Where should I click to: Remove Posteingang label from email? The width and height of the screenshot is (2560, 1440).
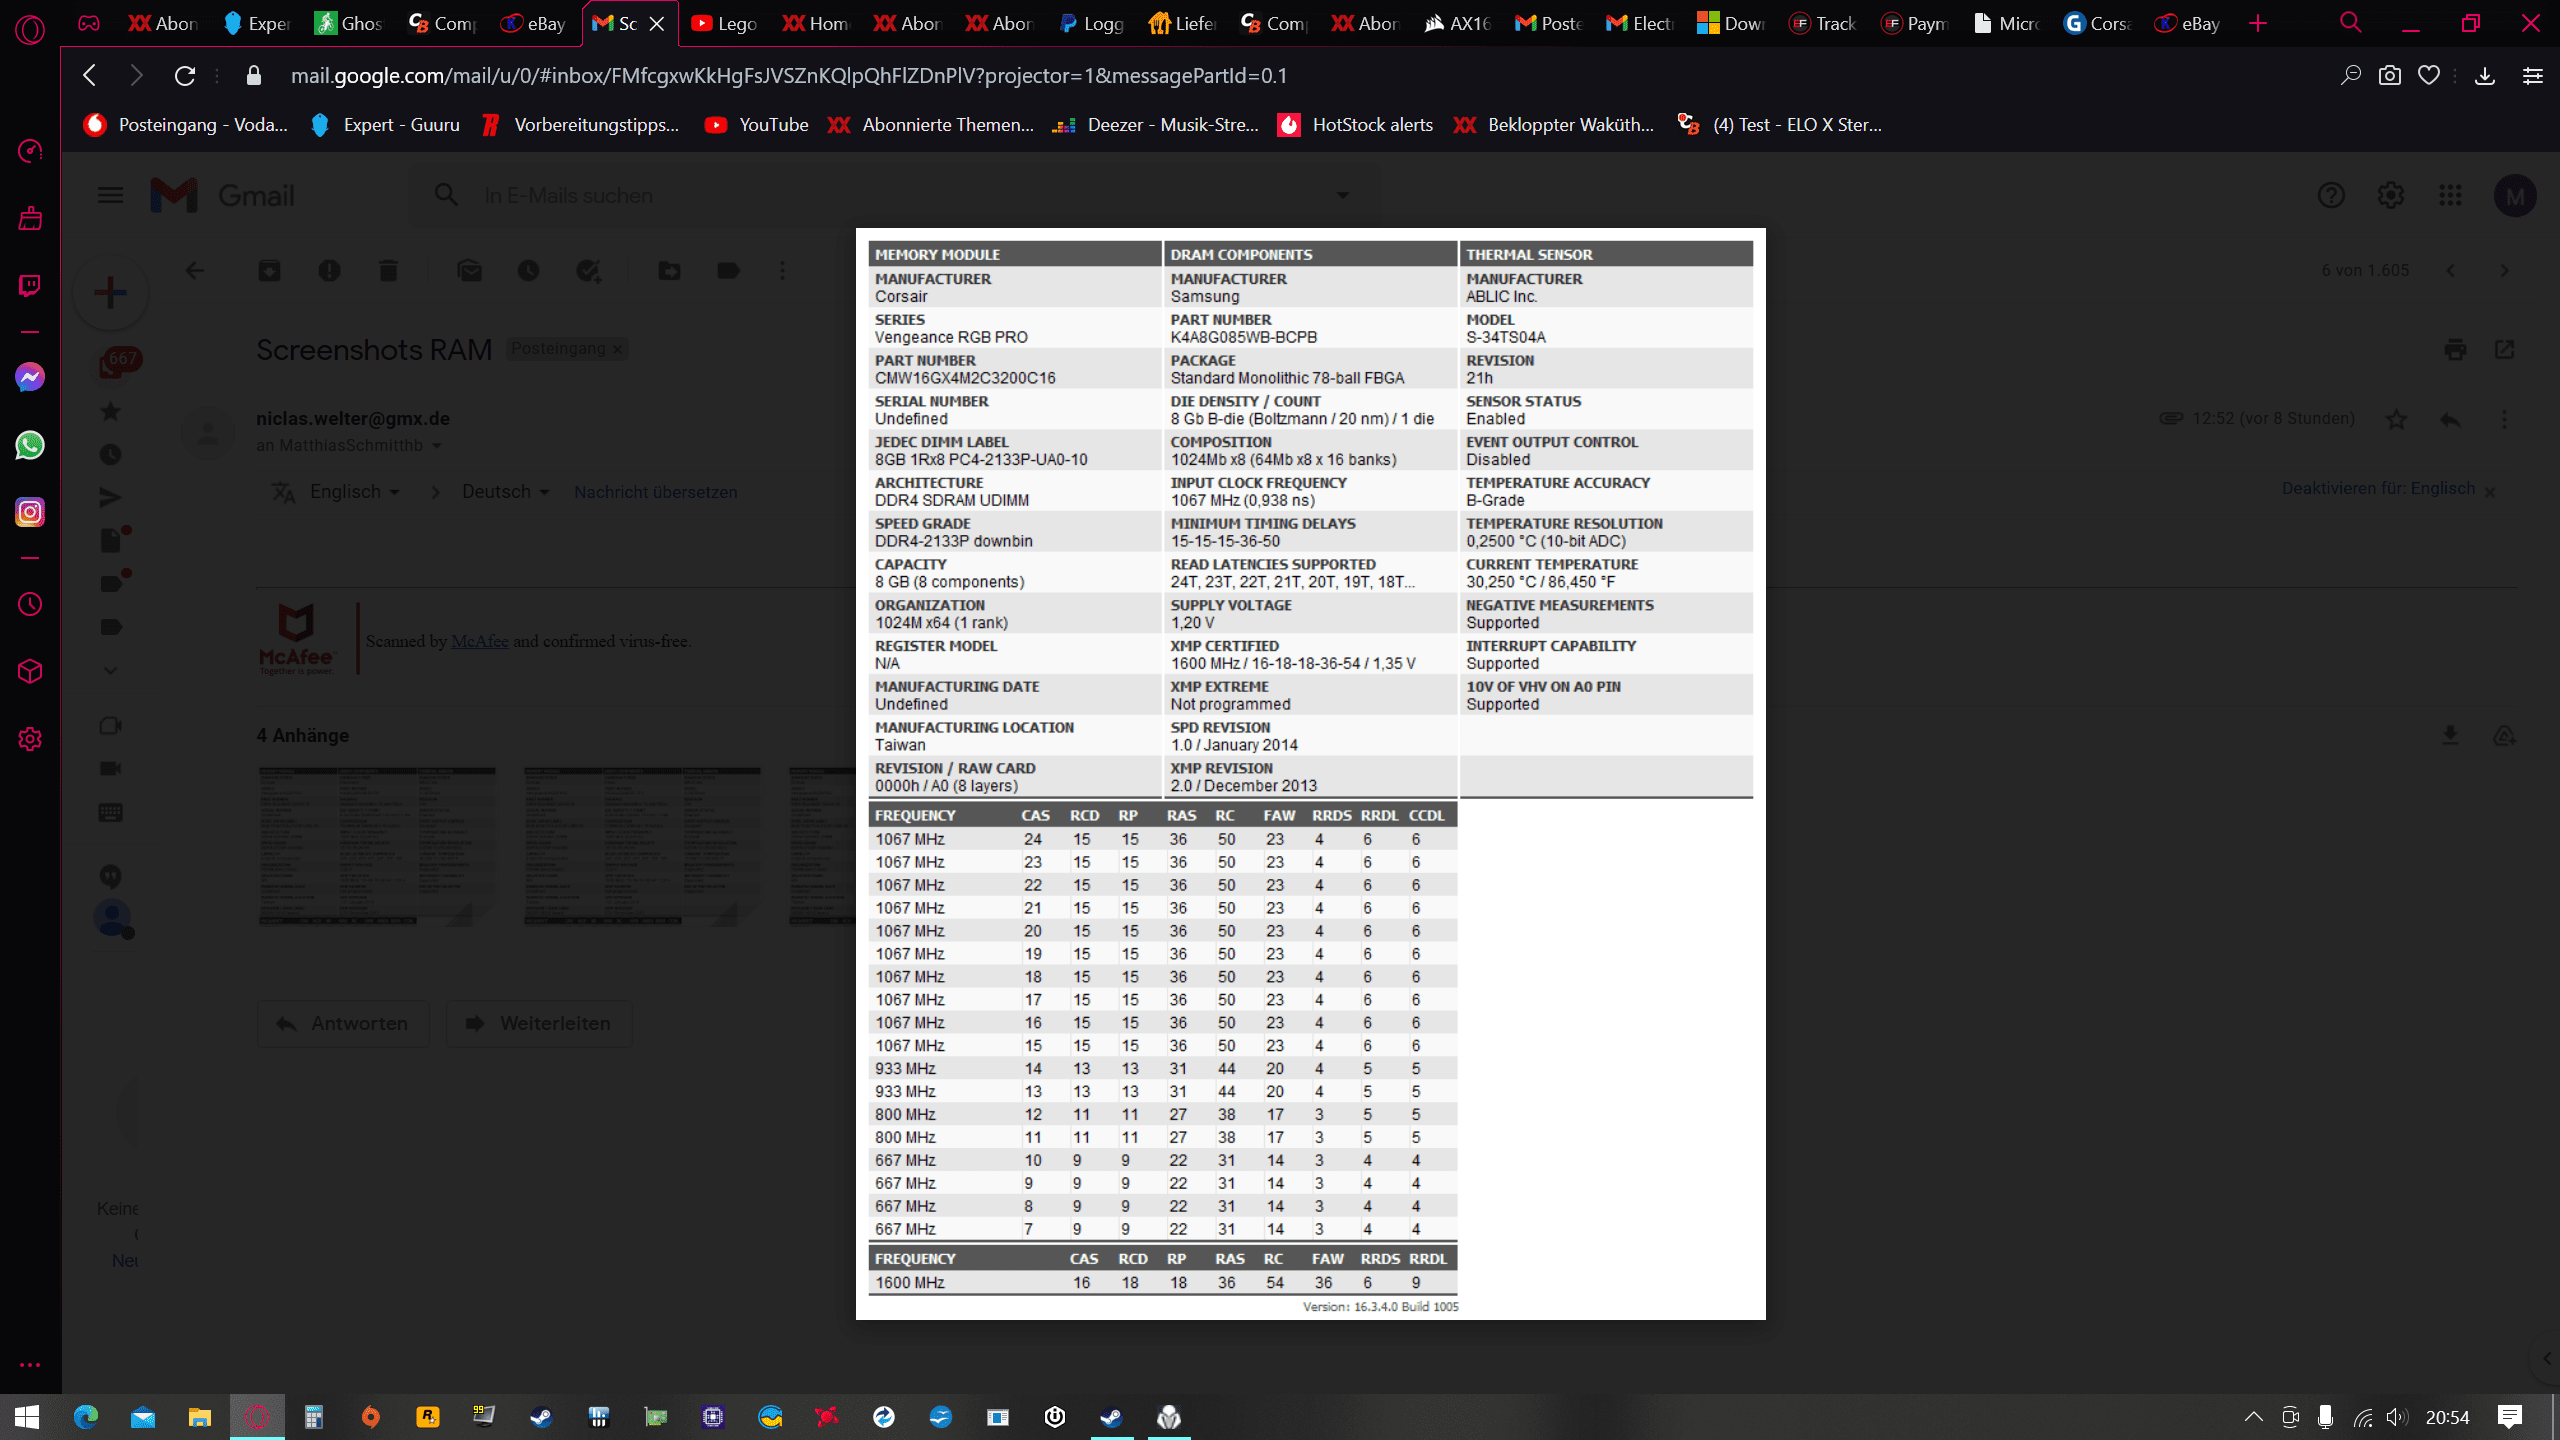618,349
